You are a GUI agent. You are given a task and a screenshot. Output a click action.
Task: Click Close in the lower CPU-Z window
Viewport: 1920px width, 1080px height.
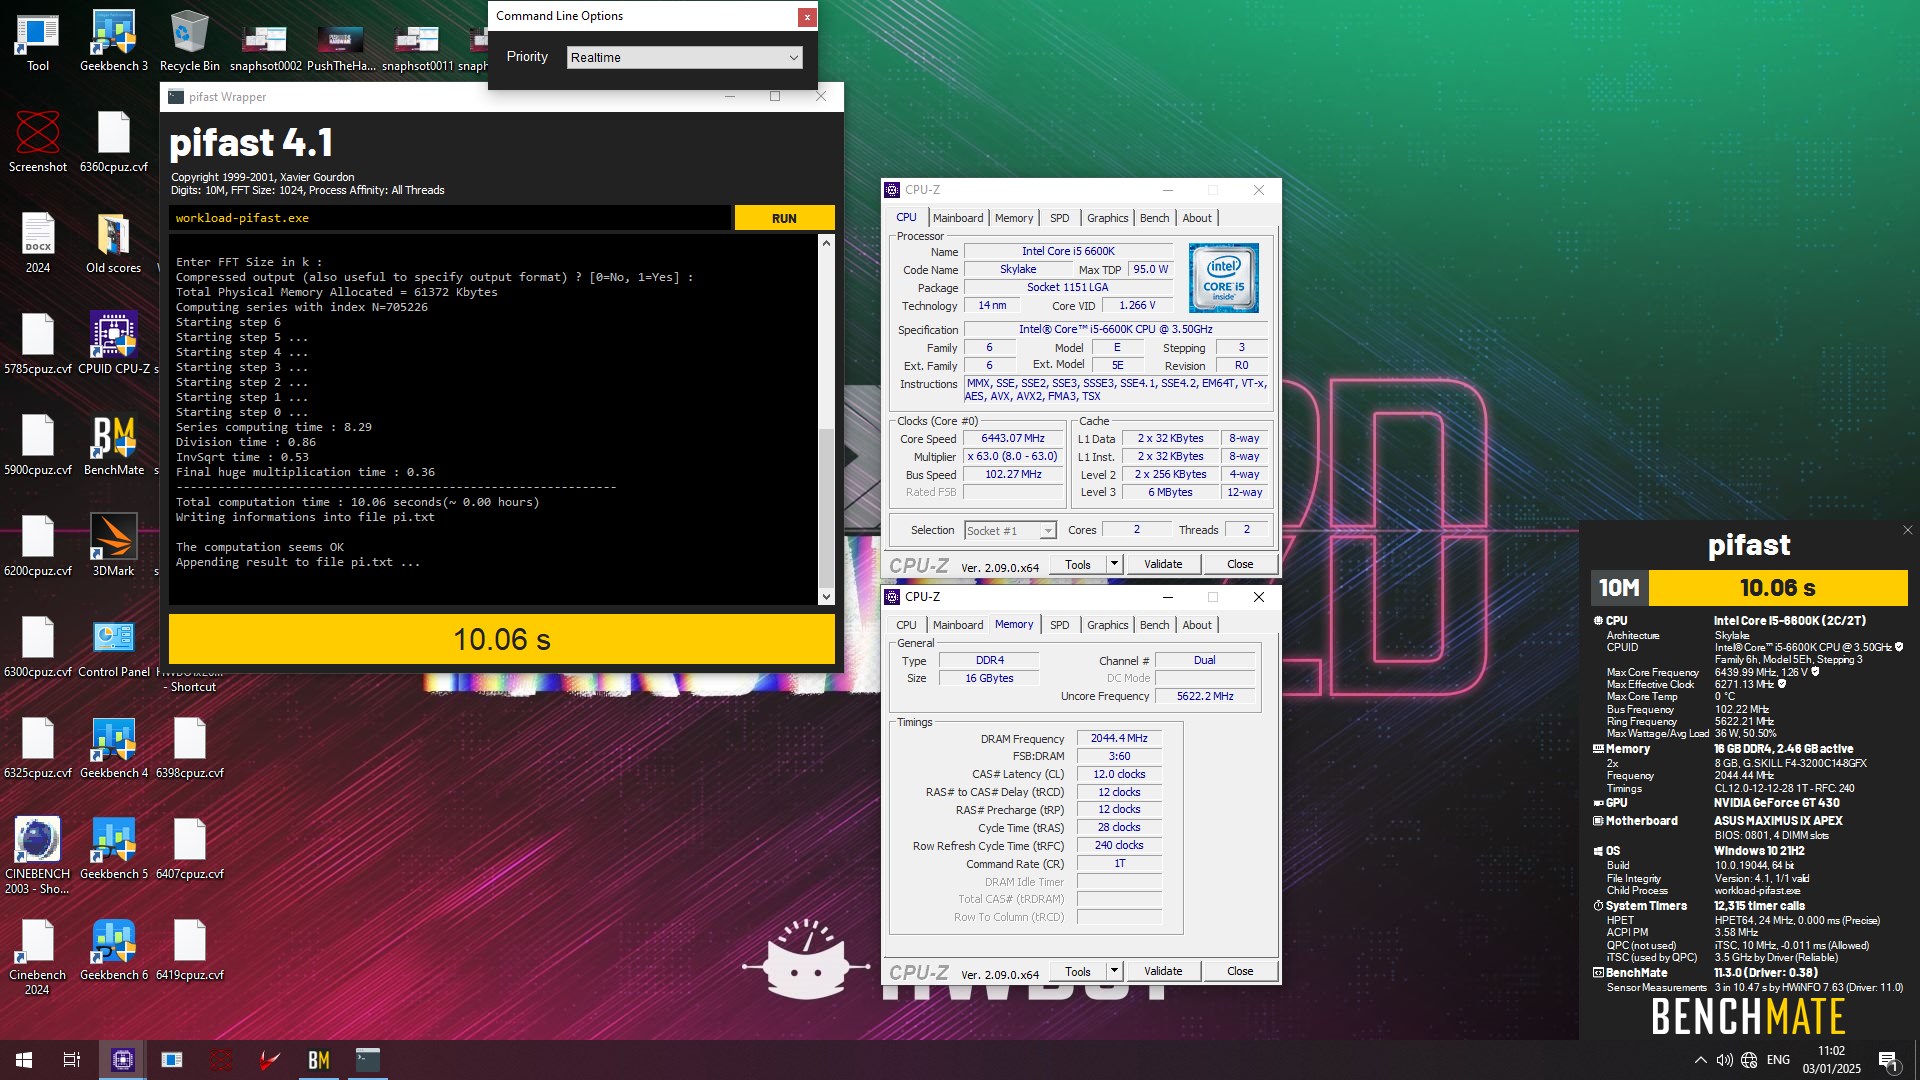click(1240, 971)
